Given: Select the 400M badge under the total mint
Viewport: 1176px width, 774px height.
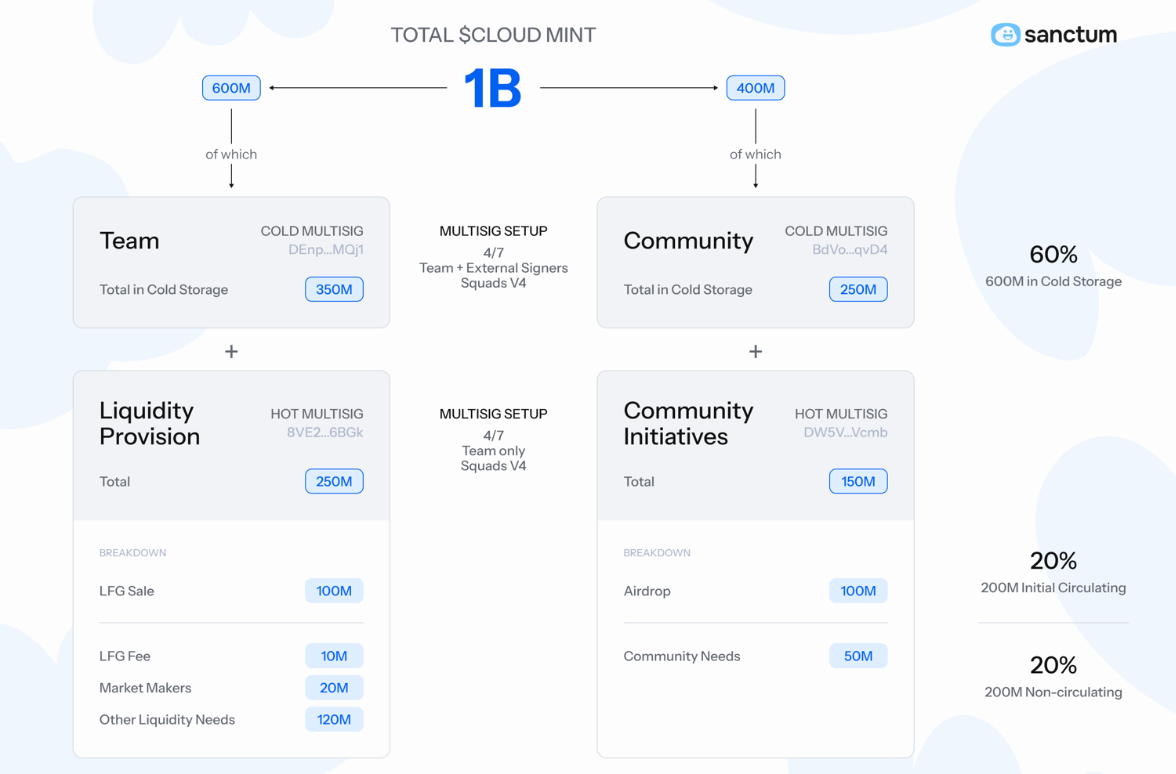Looking at the screenshot, I should (x=755, y=88).
